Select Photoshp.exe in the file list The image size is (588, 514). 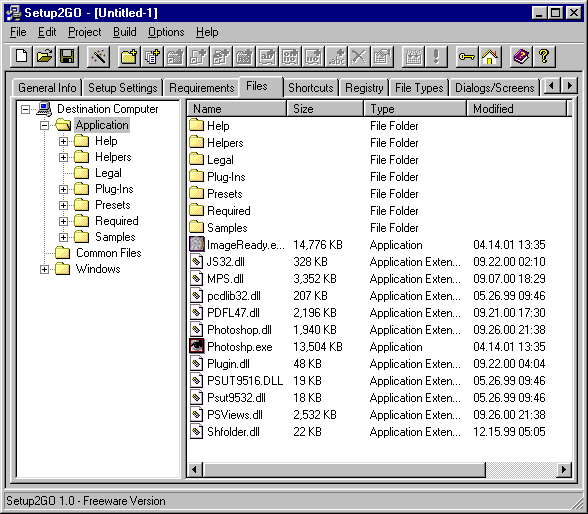click(x=240, y=347)
